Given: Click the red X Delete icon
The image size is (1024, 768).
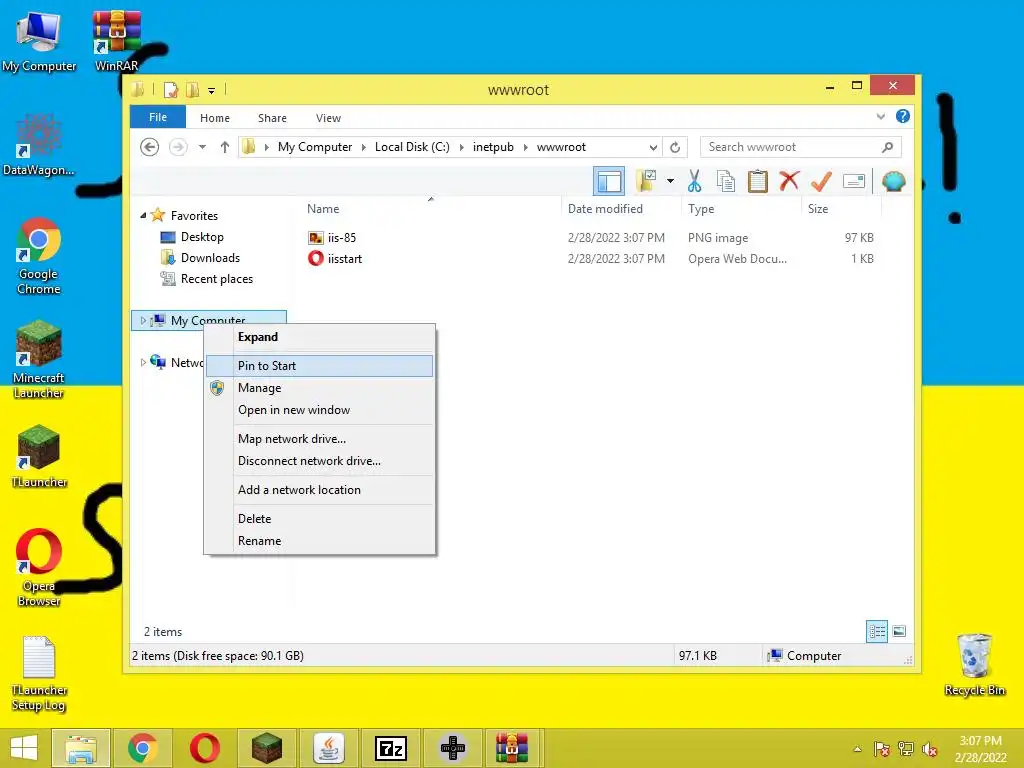Looking at the screenshot, I should click(x=789, y=180).
